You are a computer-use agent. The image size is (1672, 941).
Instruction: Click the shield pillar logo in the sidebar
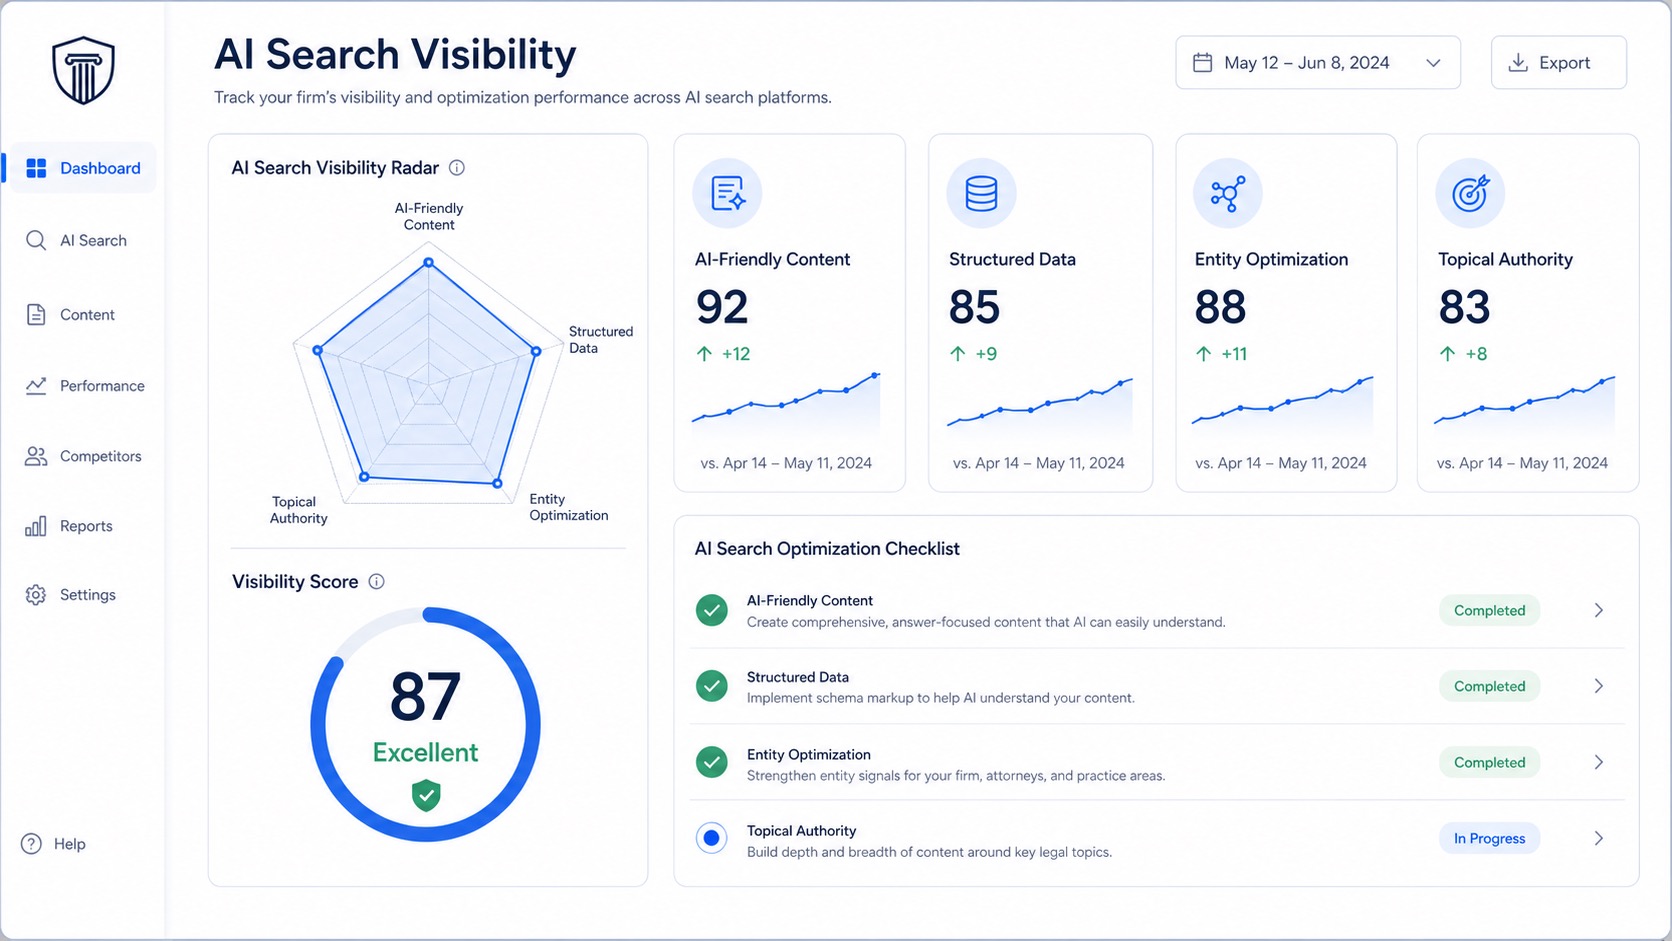coord(83,70)
